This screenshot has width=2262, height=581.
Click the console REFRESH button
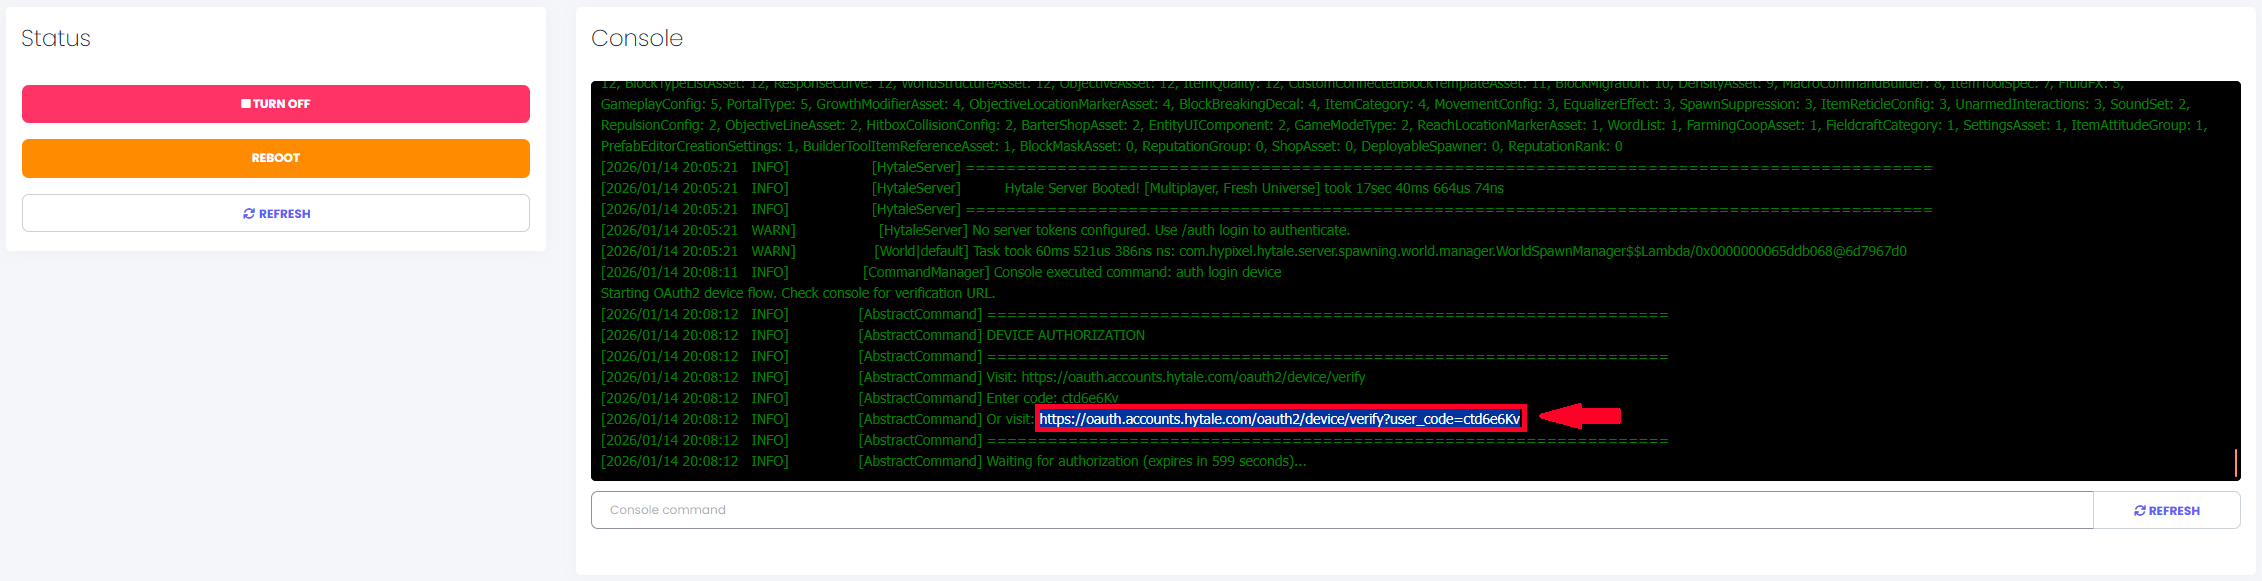point(2167,510)
